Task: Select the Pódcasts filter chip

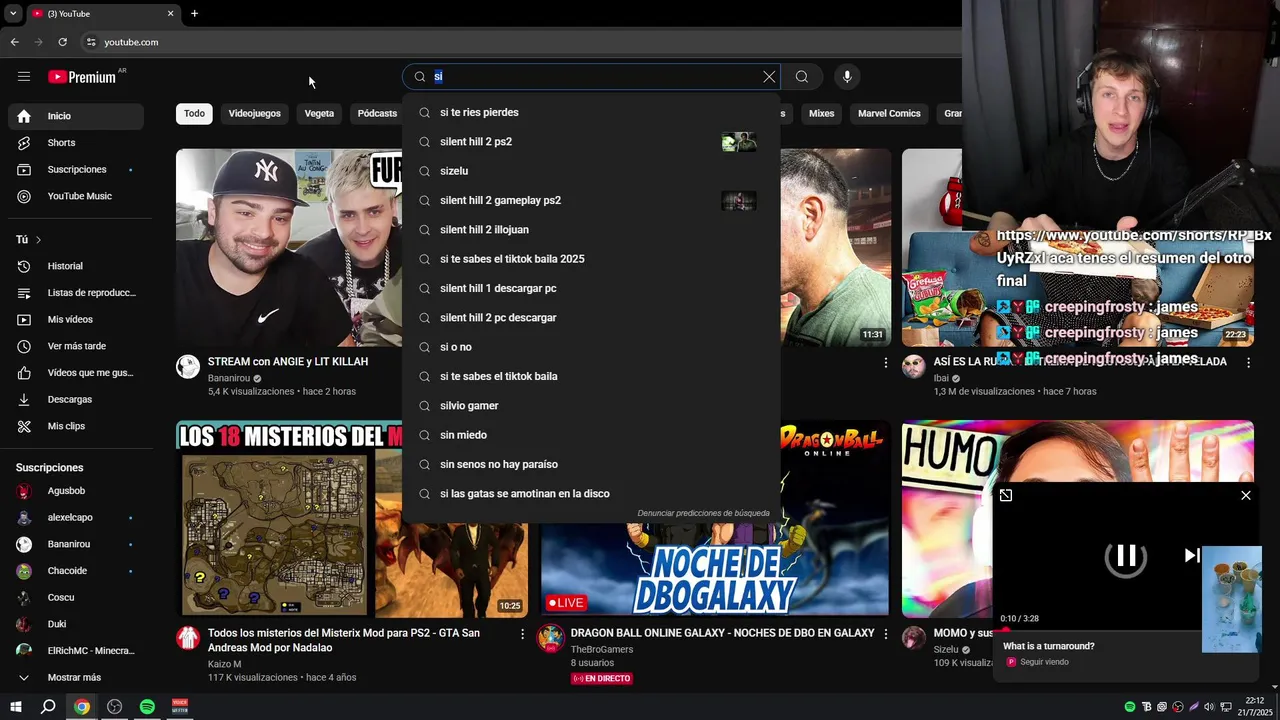Action: coord(377,113)
